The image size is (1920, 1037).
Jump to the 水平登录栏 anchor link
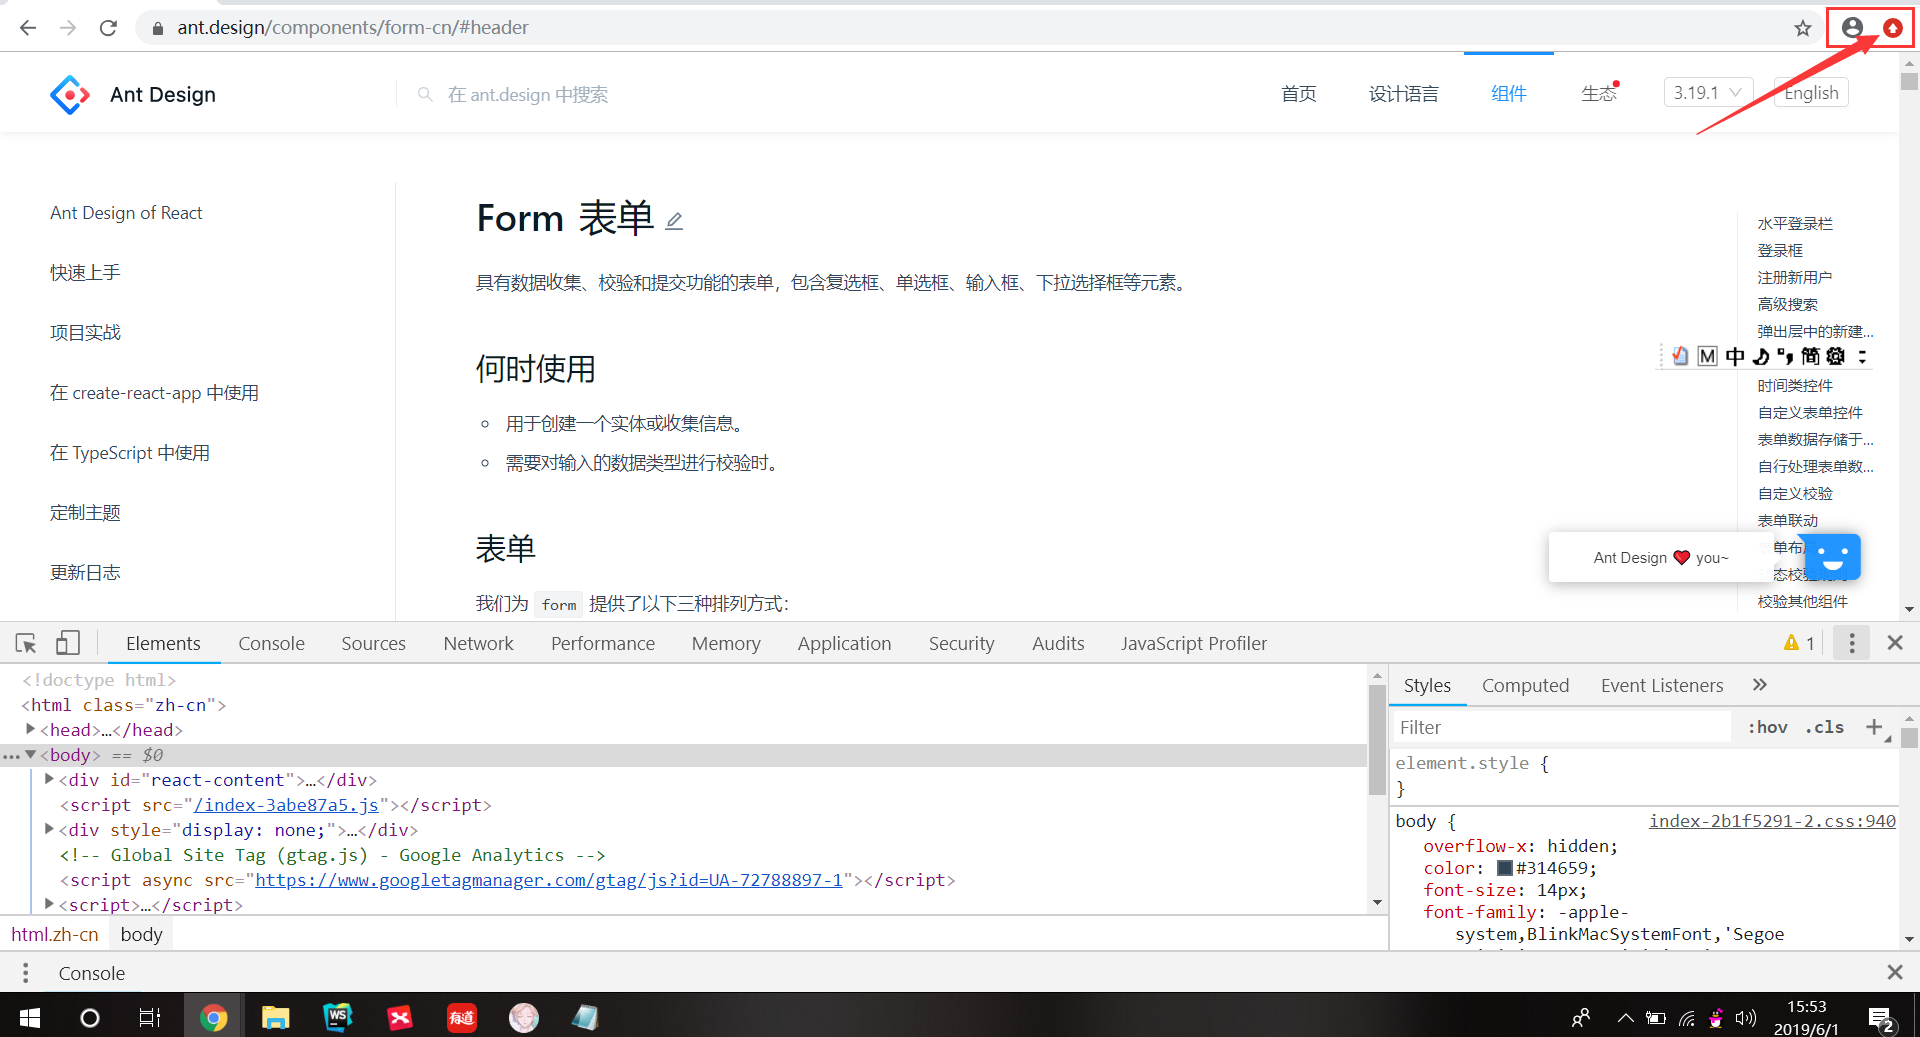[1795, 223]
